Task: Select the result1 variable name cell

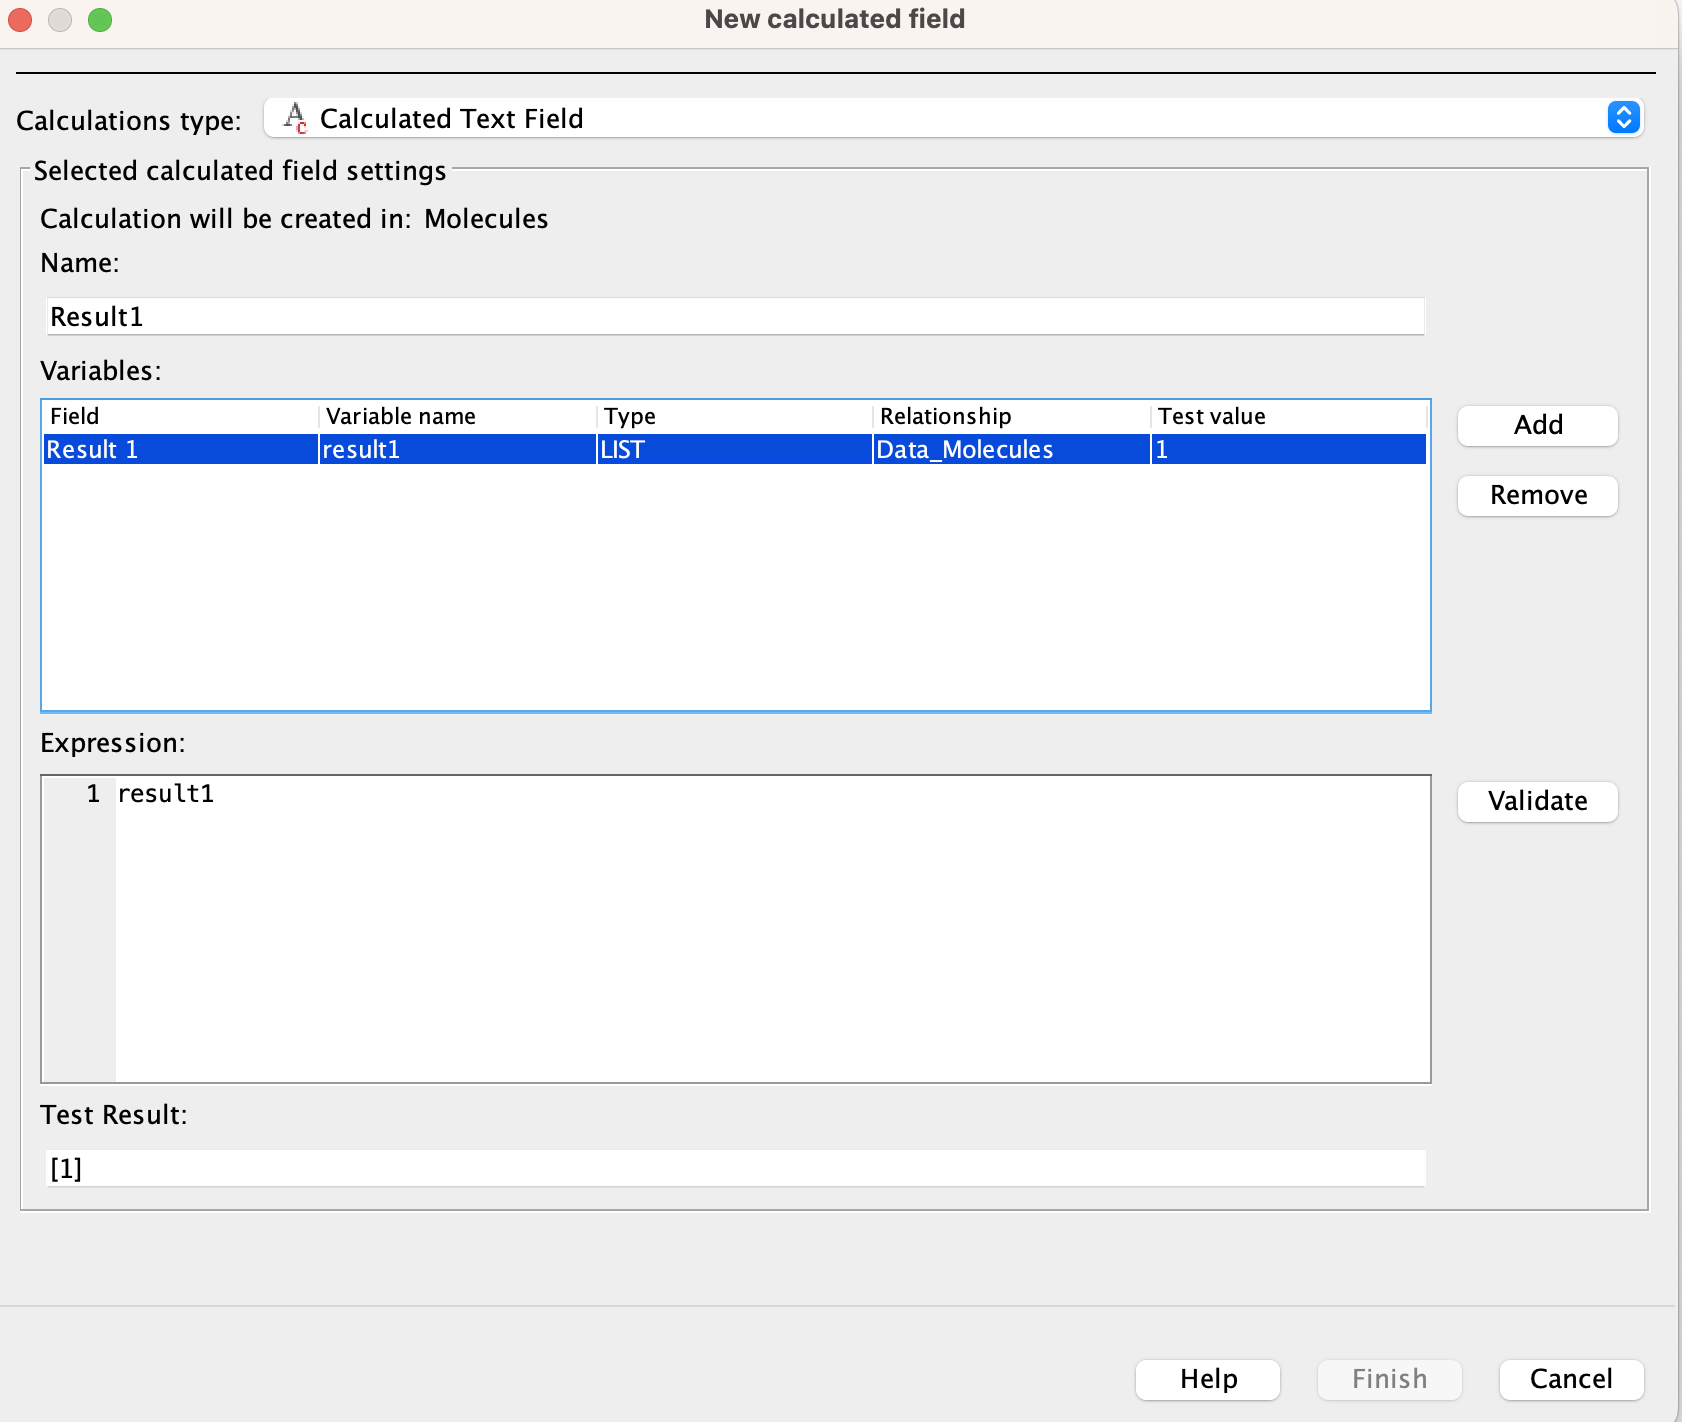Action: [x=457, y=450]
